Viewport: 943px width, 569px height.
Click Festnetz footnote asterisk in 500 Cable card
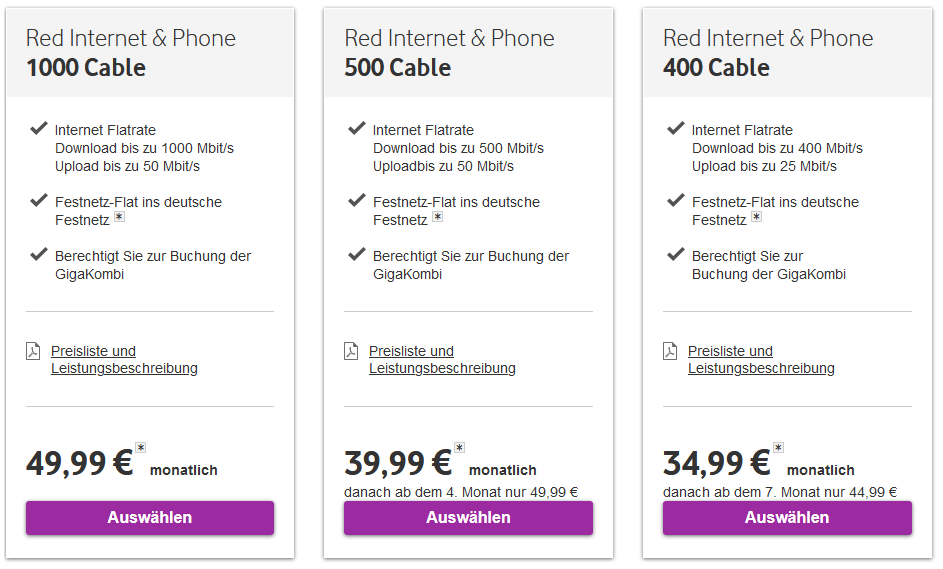pos(437,217)
